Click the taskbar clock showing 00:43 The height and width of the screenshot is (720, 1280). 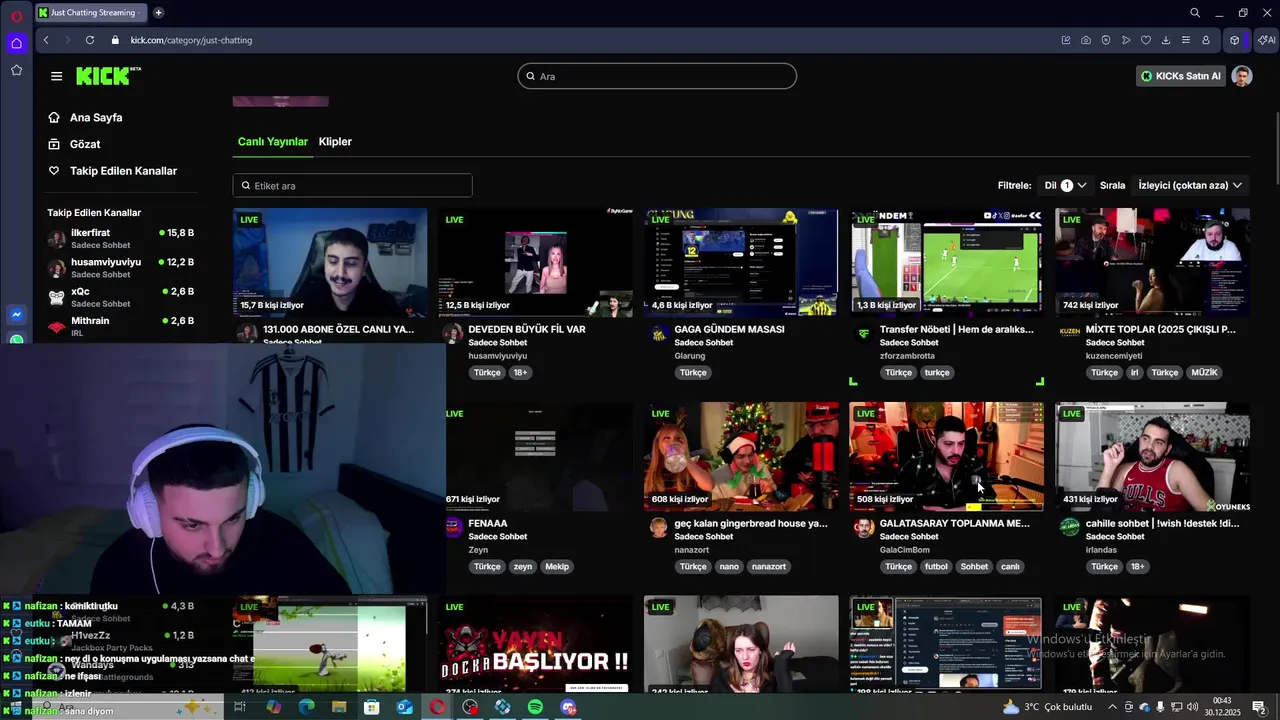(x=1222, y=707)
